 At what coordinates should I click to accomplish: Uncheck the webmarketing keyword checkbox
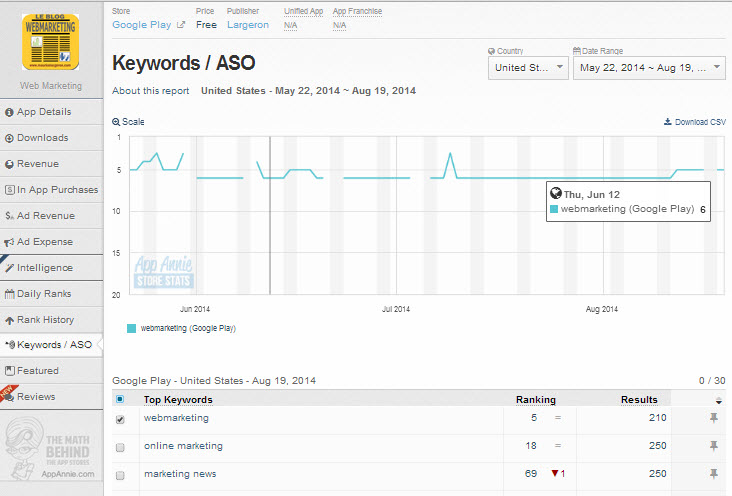click(120, 419)
